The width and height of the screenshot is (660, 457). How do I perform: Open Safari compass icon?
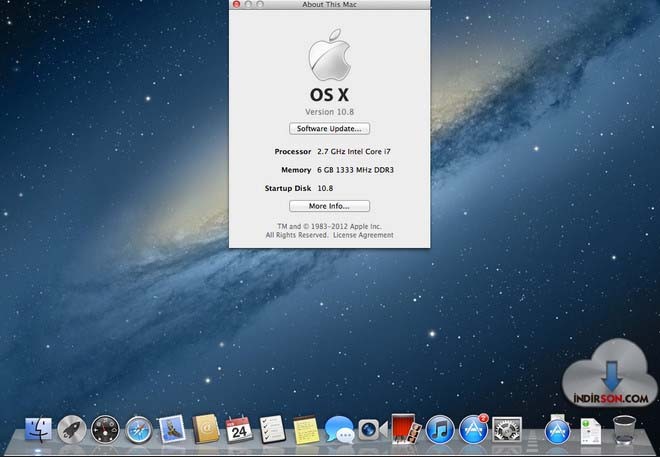pyautogui.click(x=138, y=430)
